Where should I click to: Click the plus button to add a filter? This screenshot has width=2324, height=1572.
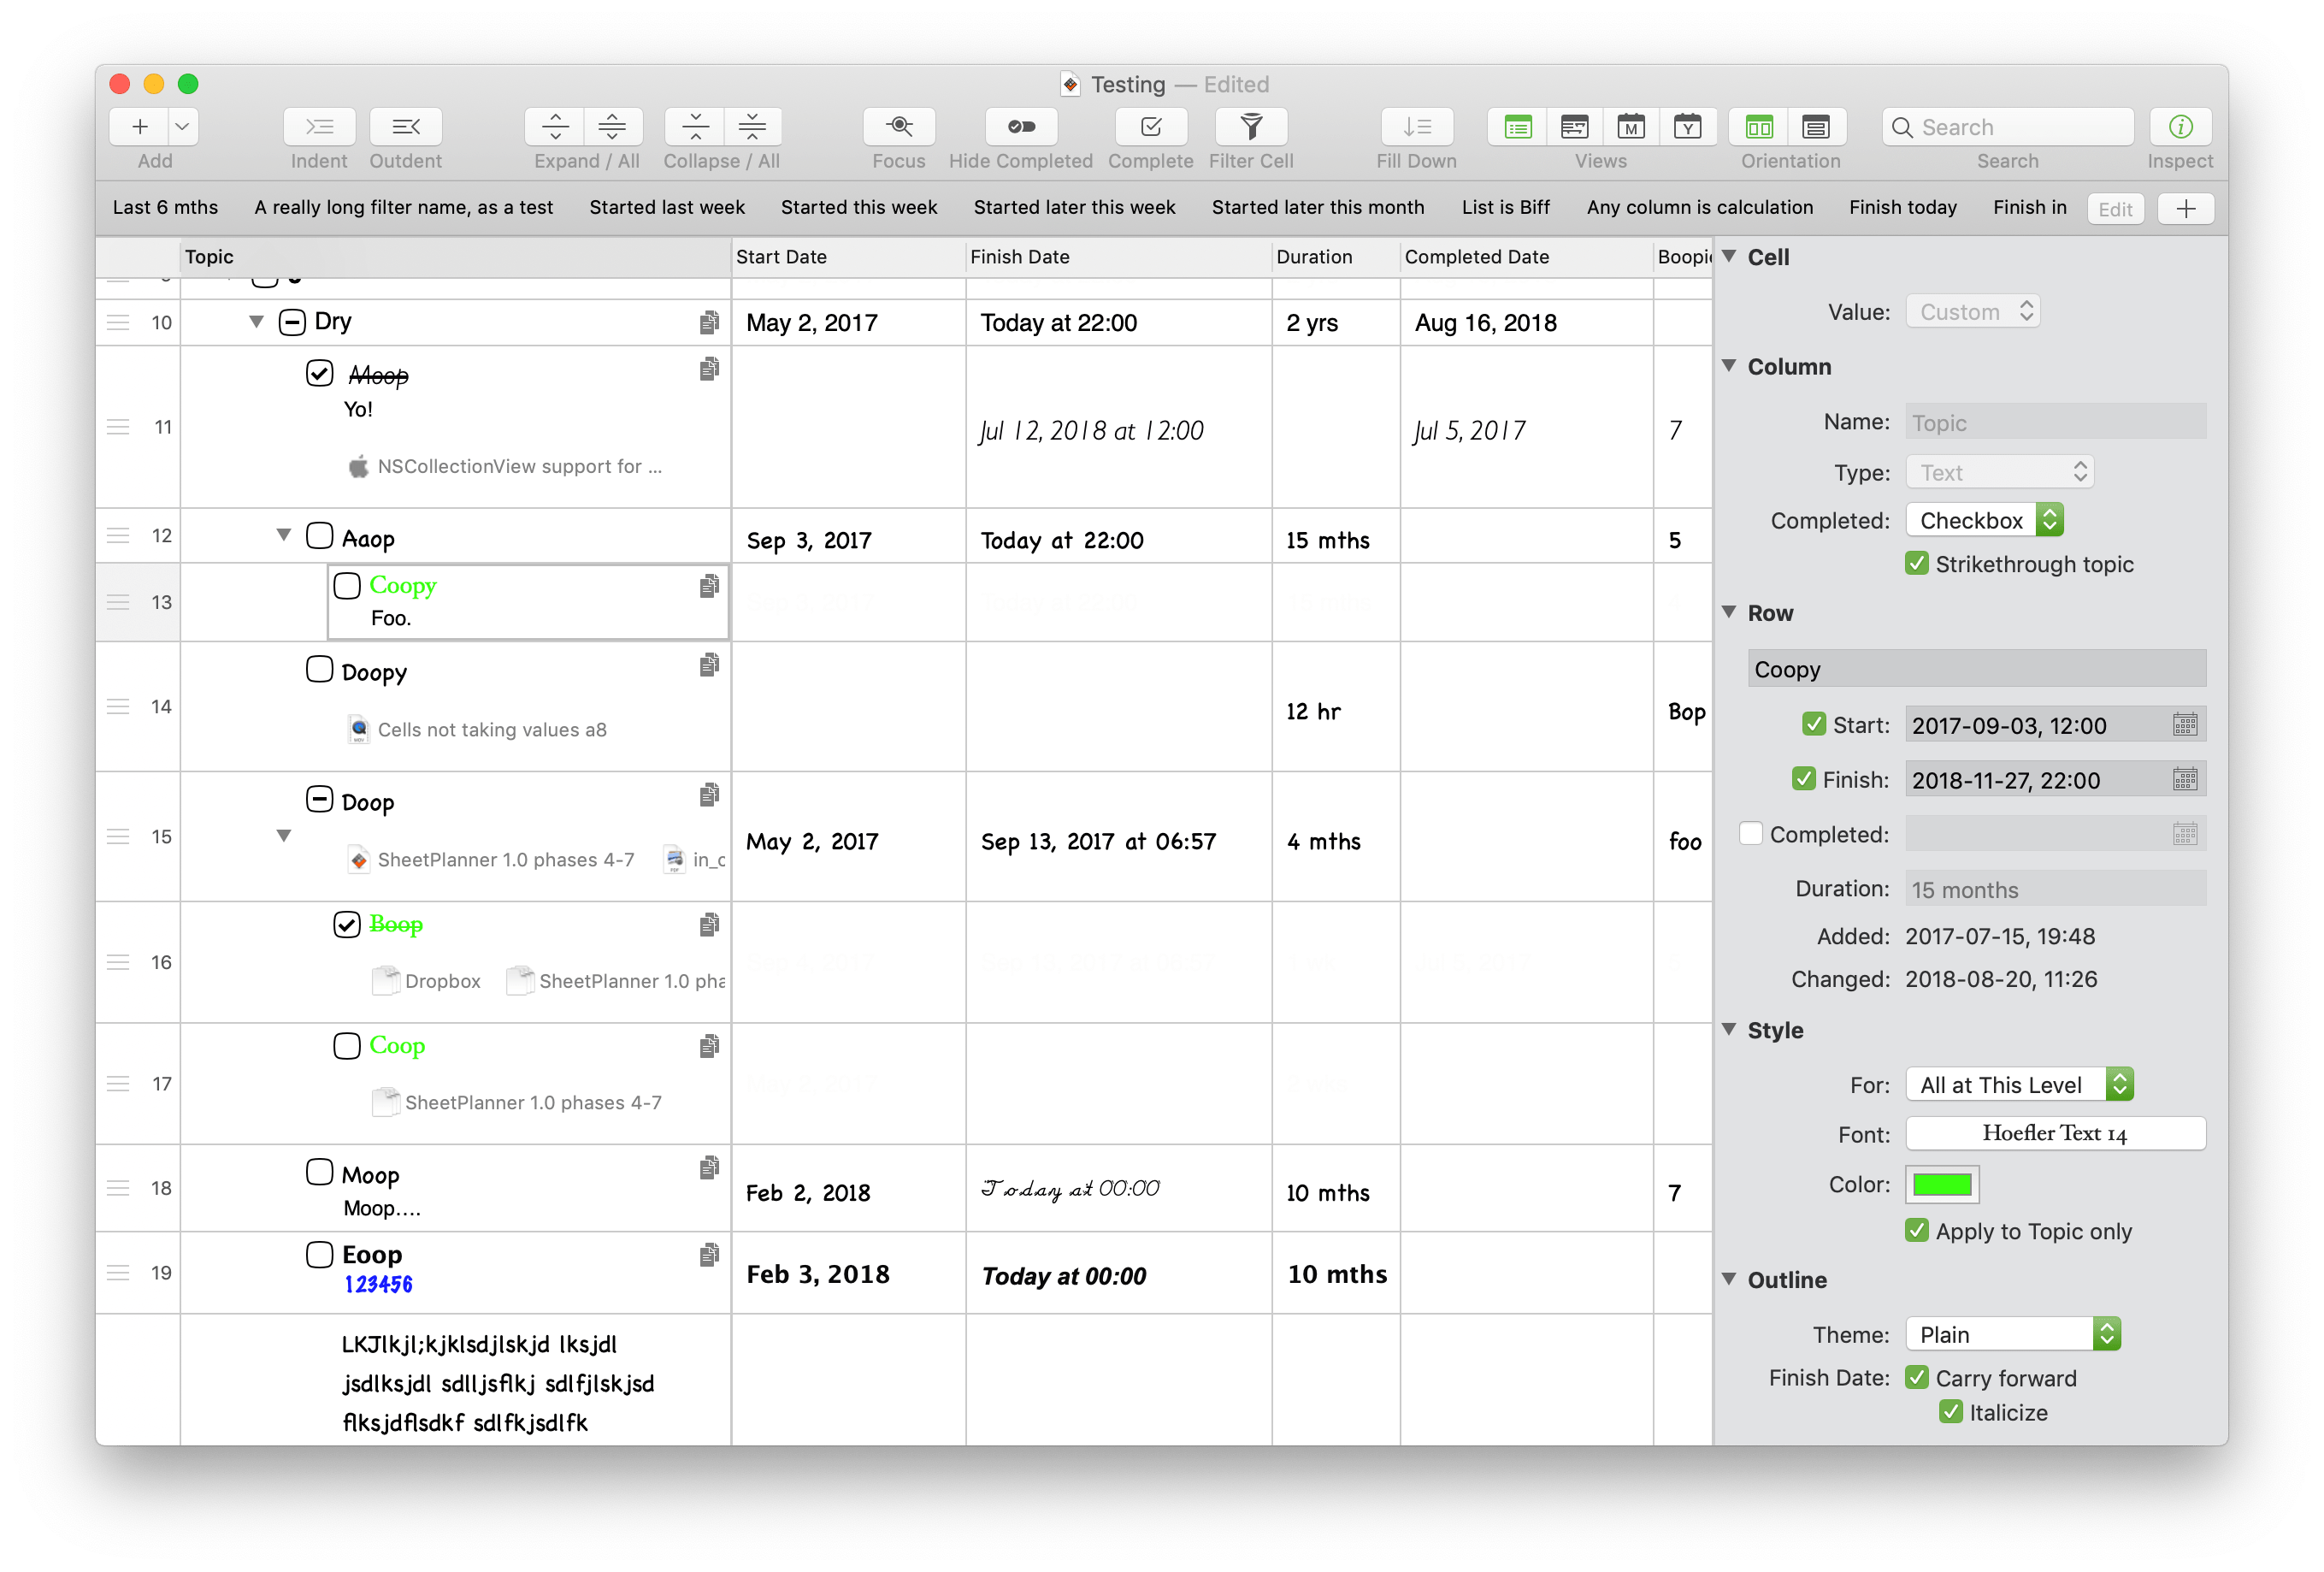coord(2186,208)
